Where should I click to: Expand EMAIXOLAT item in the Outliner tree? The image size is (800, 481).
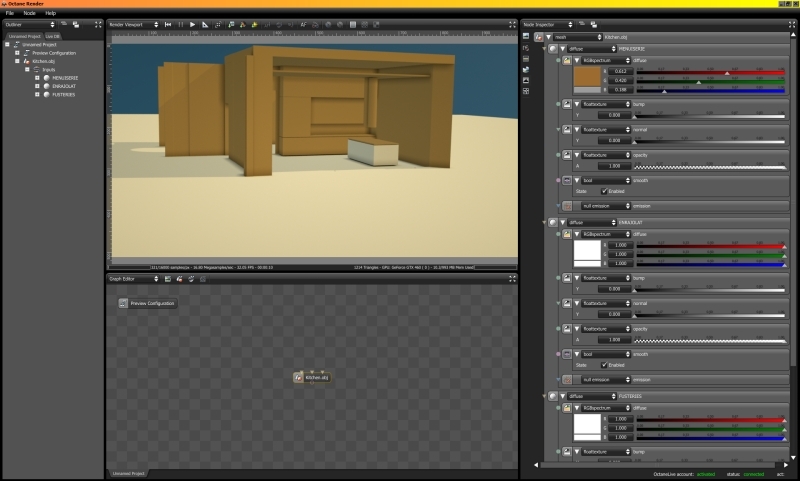tap(37, 86)
